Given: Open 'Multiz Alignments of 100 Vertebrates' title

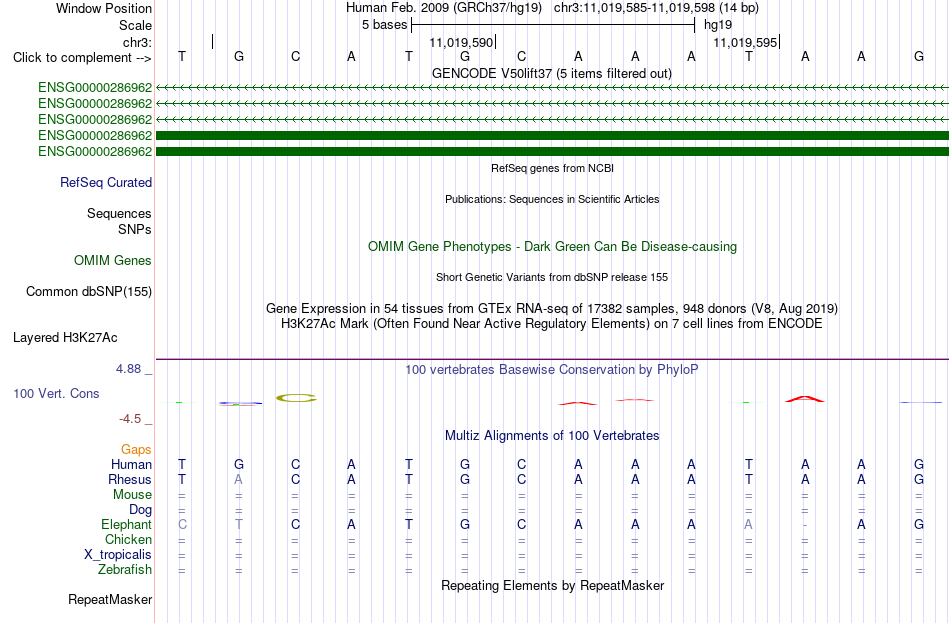Looking at the screenshot, I should pyautogui.click(x=552, y=436).
